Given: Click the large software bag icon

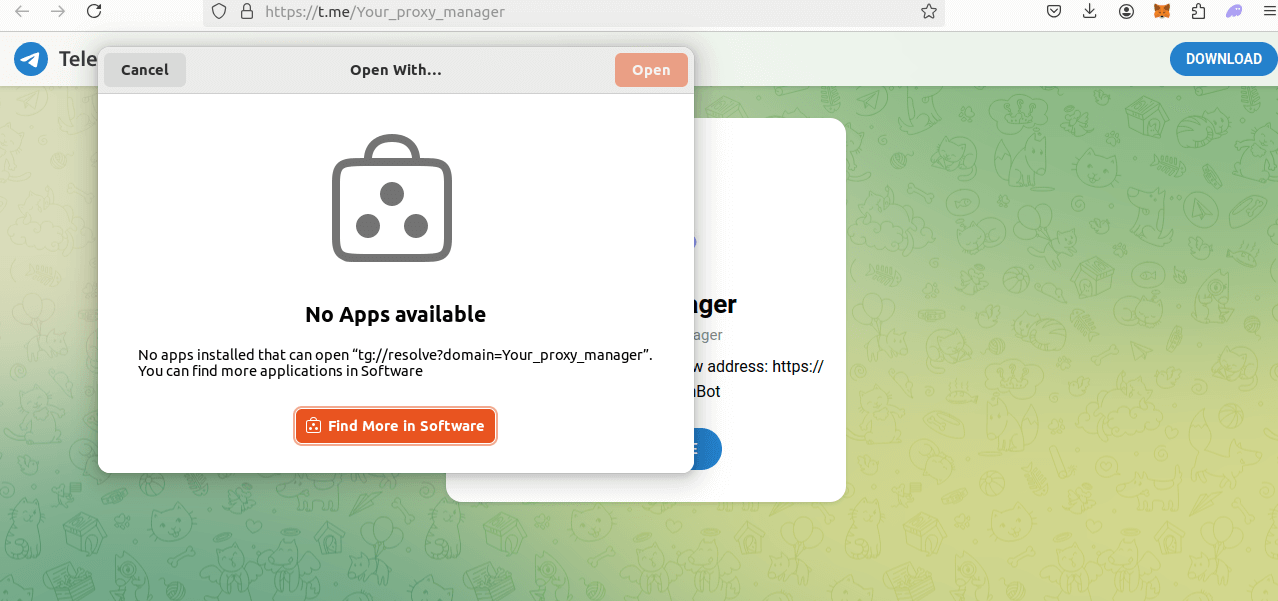Looking at the screenshot, I should tap(392, 199).
